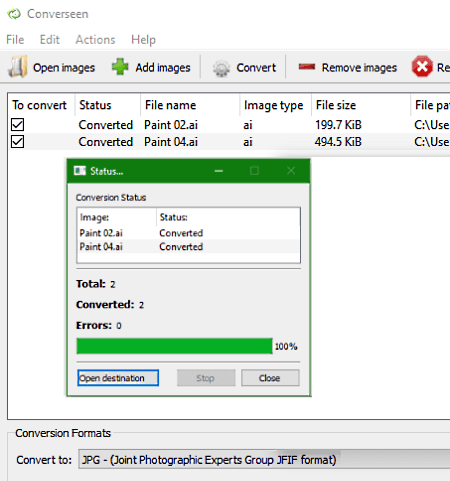Uncheck the Paint 04.ai convert checkbox

click(x=17, y=142)
